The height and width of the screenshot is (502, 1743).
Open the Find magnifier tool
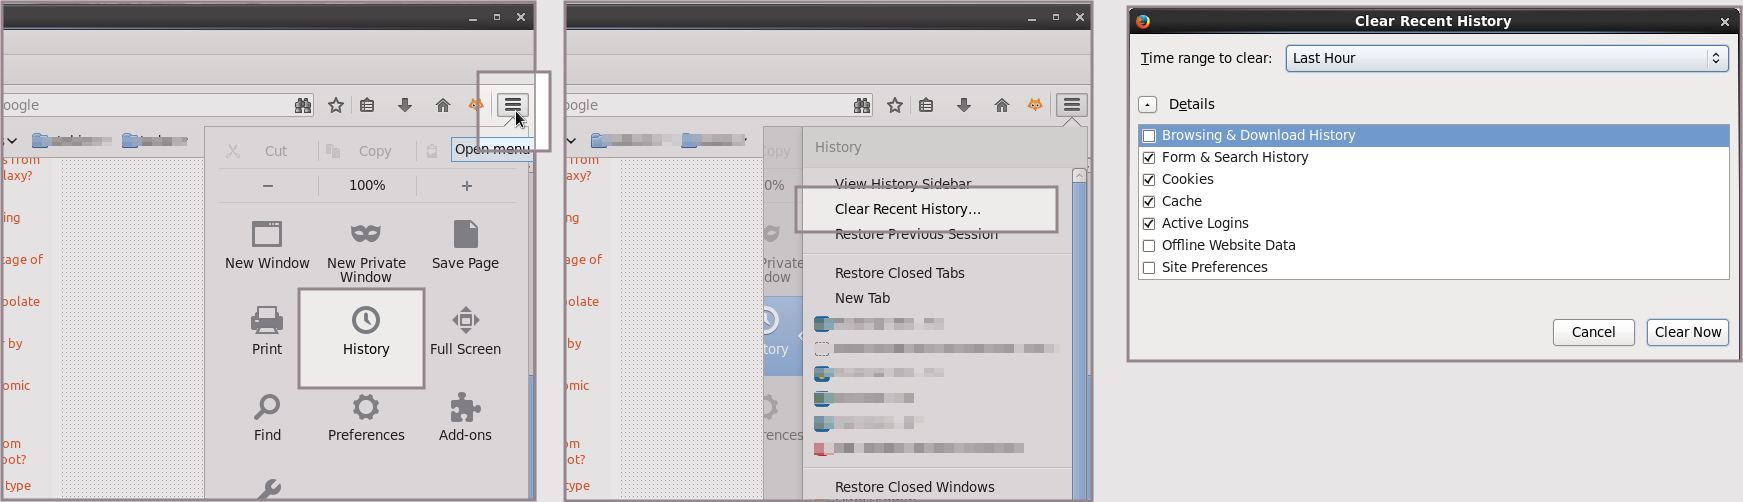click(267, 407)
